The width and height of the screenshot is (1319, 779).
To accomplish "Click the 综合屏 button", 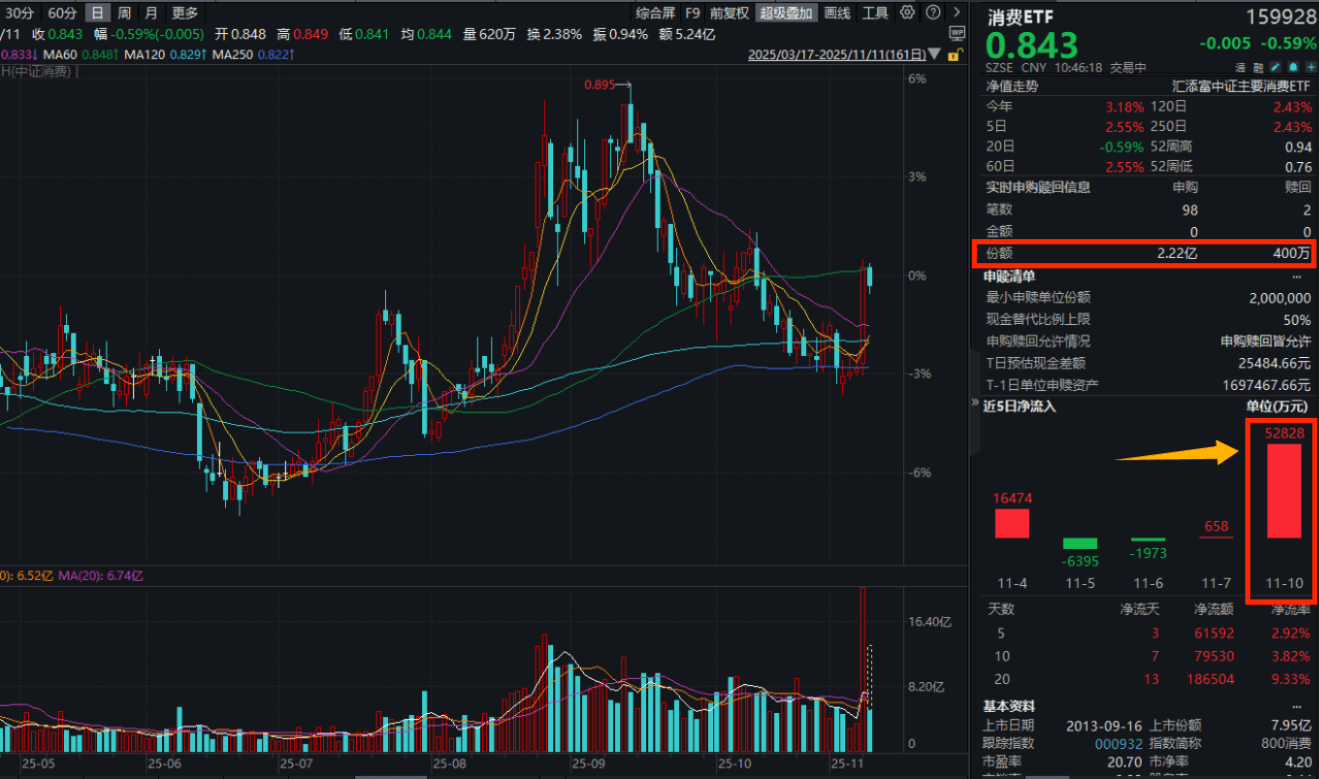I will coord(655,13).
